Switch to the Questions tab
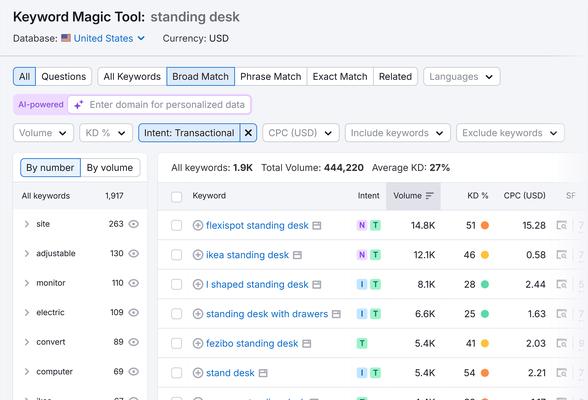Image resolution: width=588 pixels, height=400 pixels. [64, 77]
